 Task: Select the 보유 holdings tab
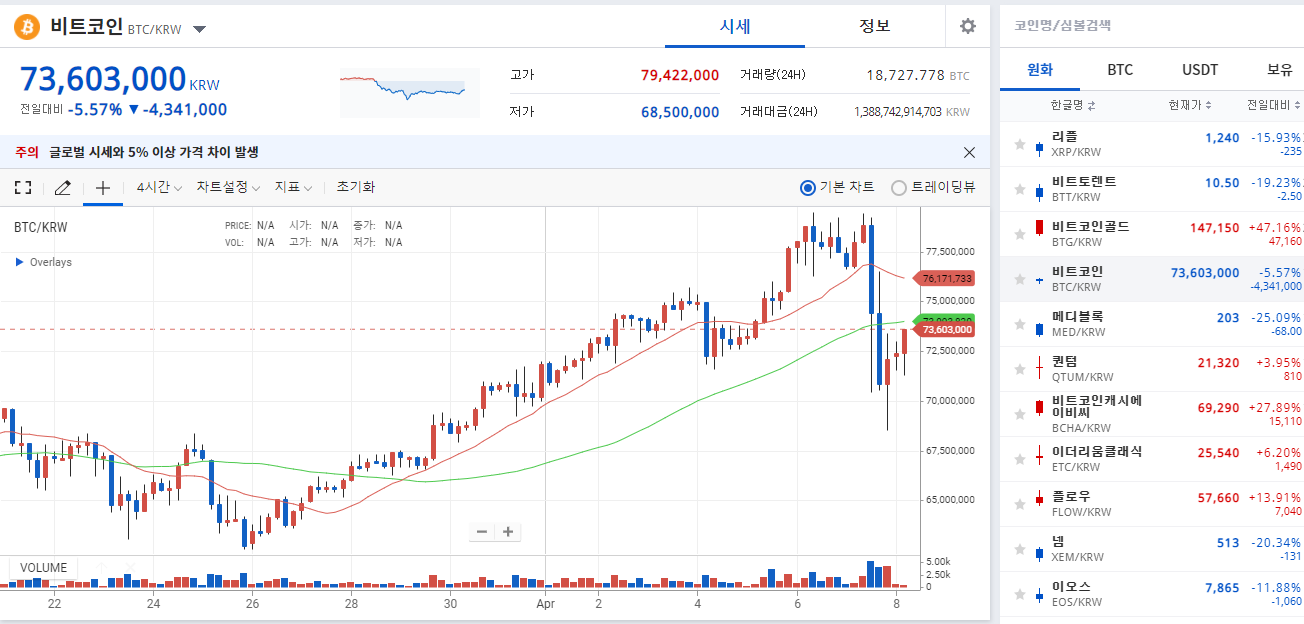(1279, 70)
